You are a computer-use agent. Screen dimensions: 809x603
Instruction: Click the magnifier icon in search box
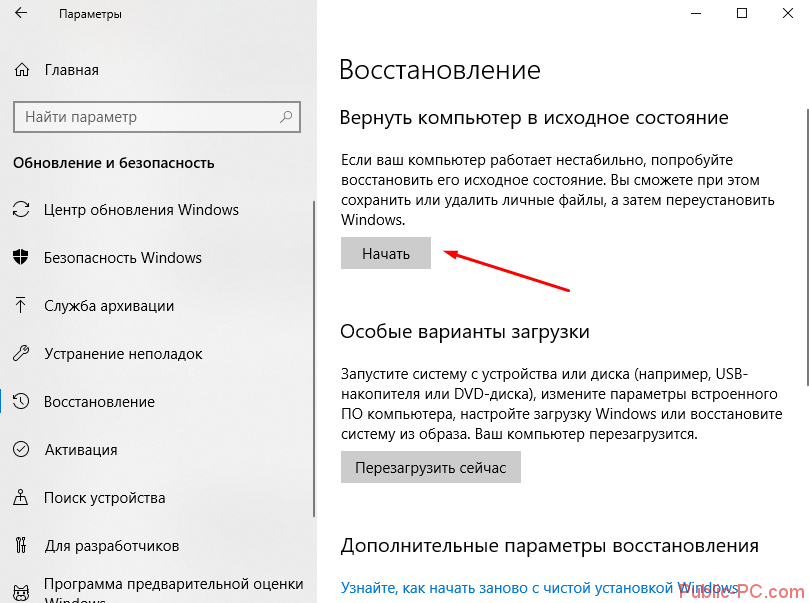click(x=286, y=117)
